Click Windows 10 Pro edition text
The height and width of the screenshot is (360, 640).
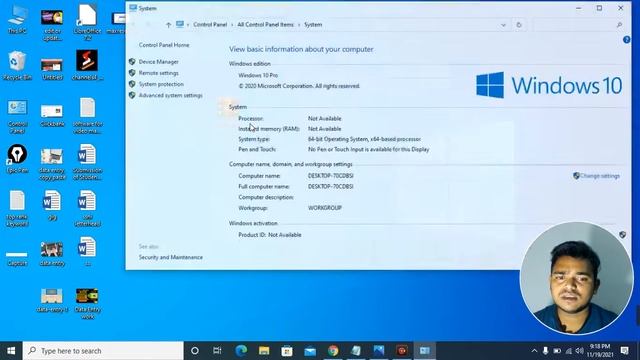pyautogui.click(x=258, y=76)
